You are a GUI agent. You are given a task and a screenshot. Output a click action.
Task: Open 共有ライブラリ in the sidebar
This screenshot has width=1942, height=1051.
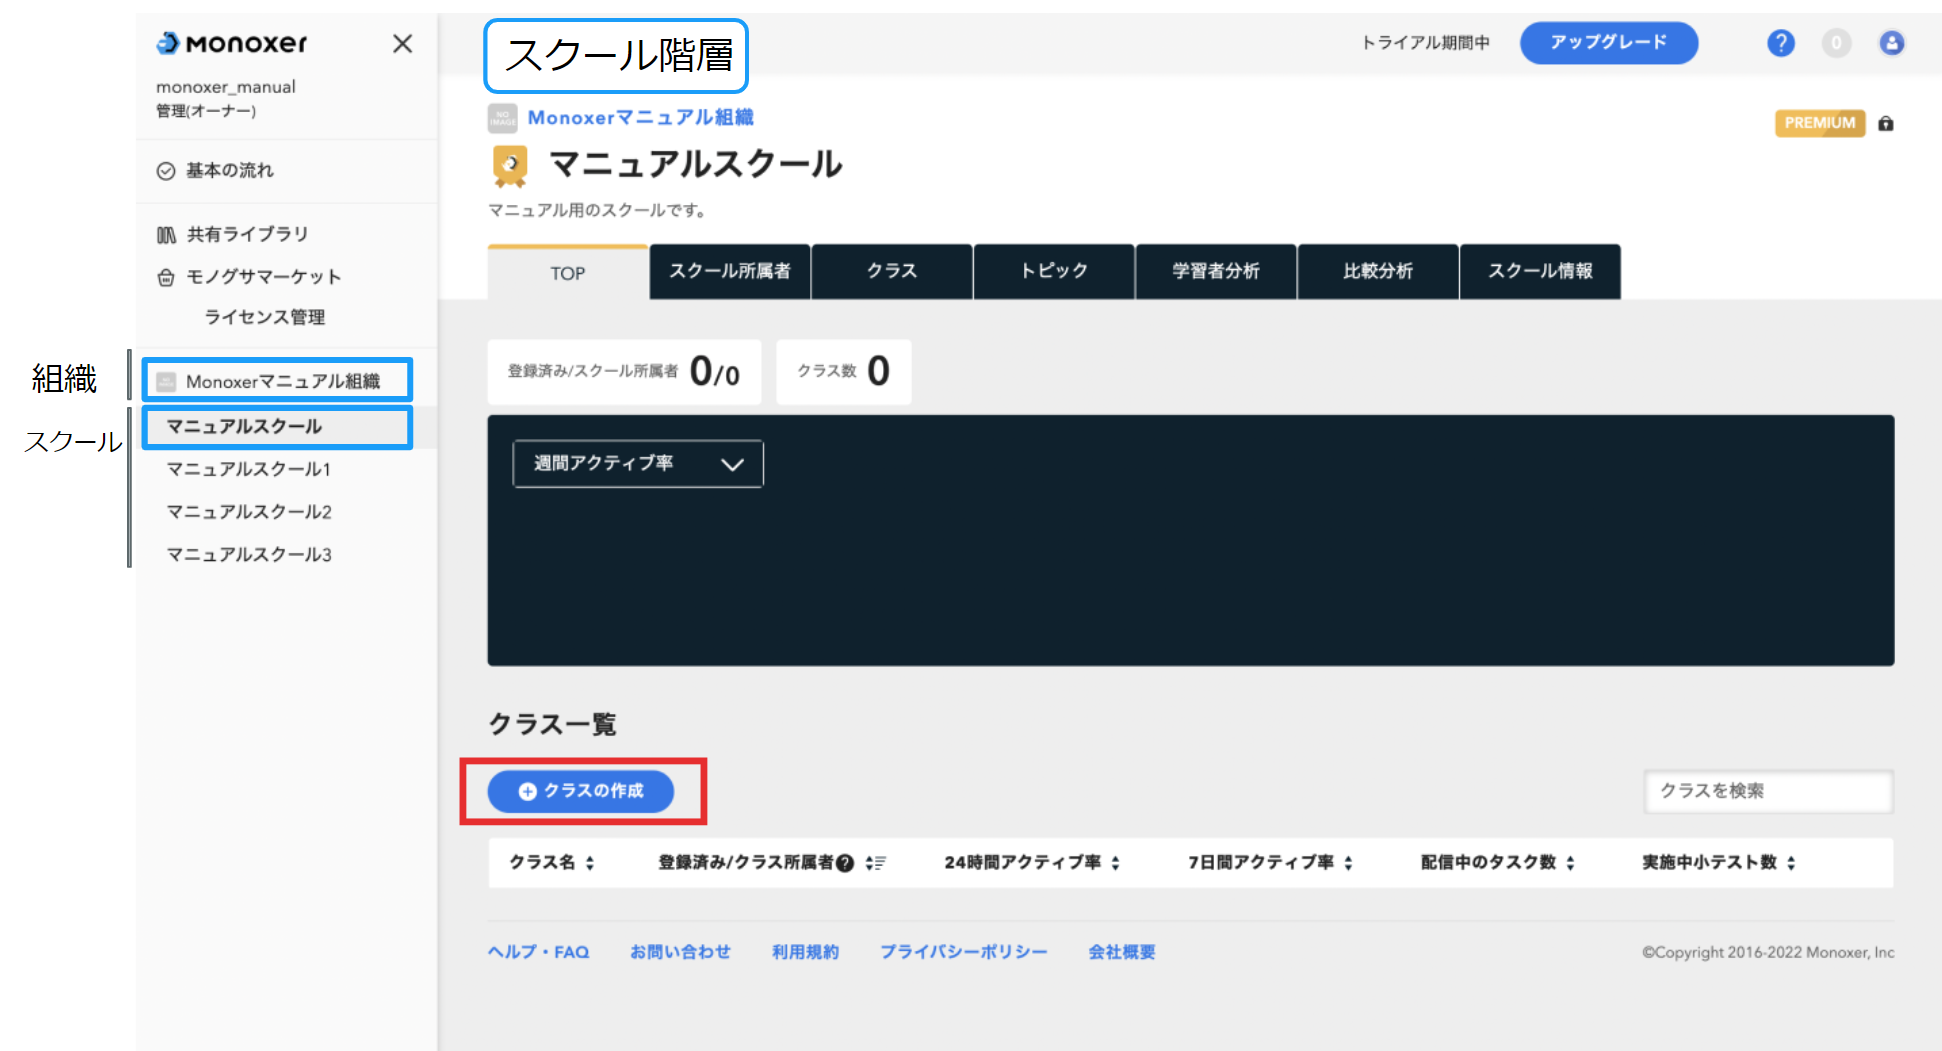tap(247, 234)
